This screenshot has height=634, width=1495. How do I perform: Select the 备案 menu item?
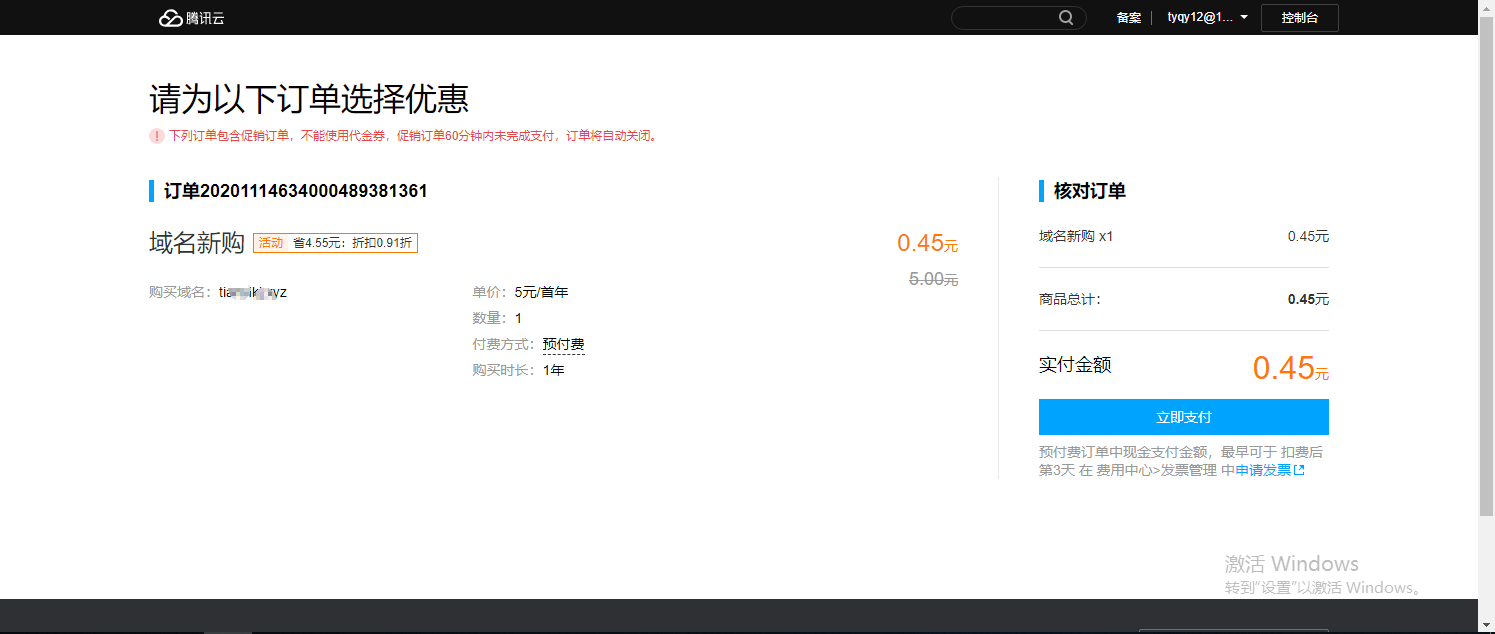click(x=1128, y=17)
